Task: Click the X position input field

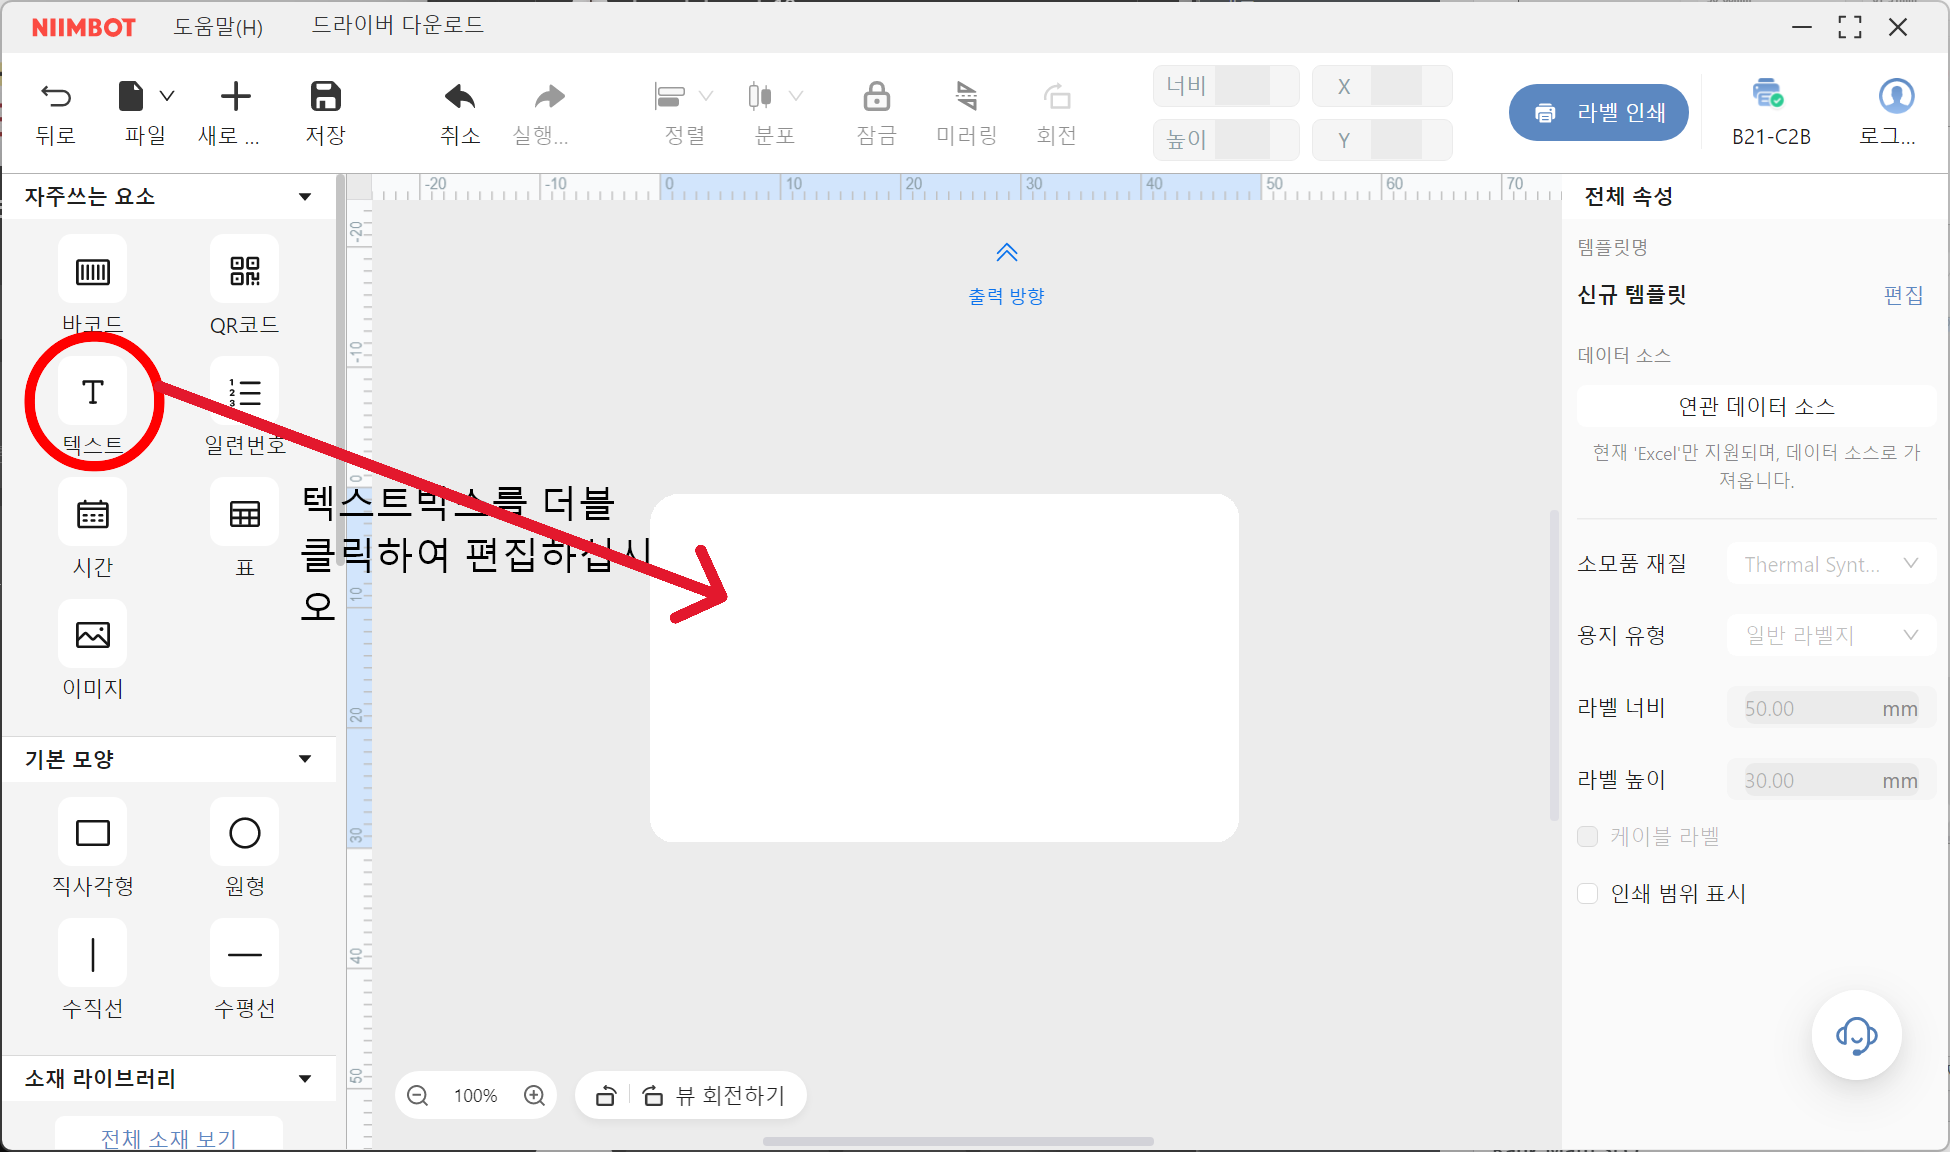Action: (x=1382, y=86)
